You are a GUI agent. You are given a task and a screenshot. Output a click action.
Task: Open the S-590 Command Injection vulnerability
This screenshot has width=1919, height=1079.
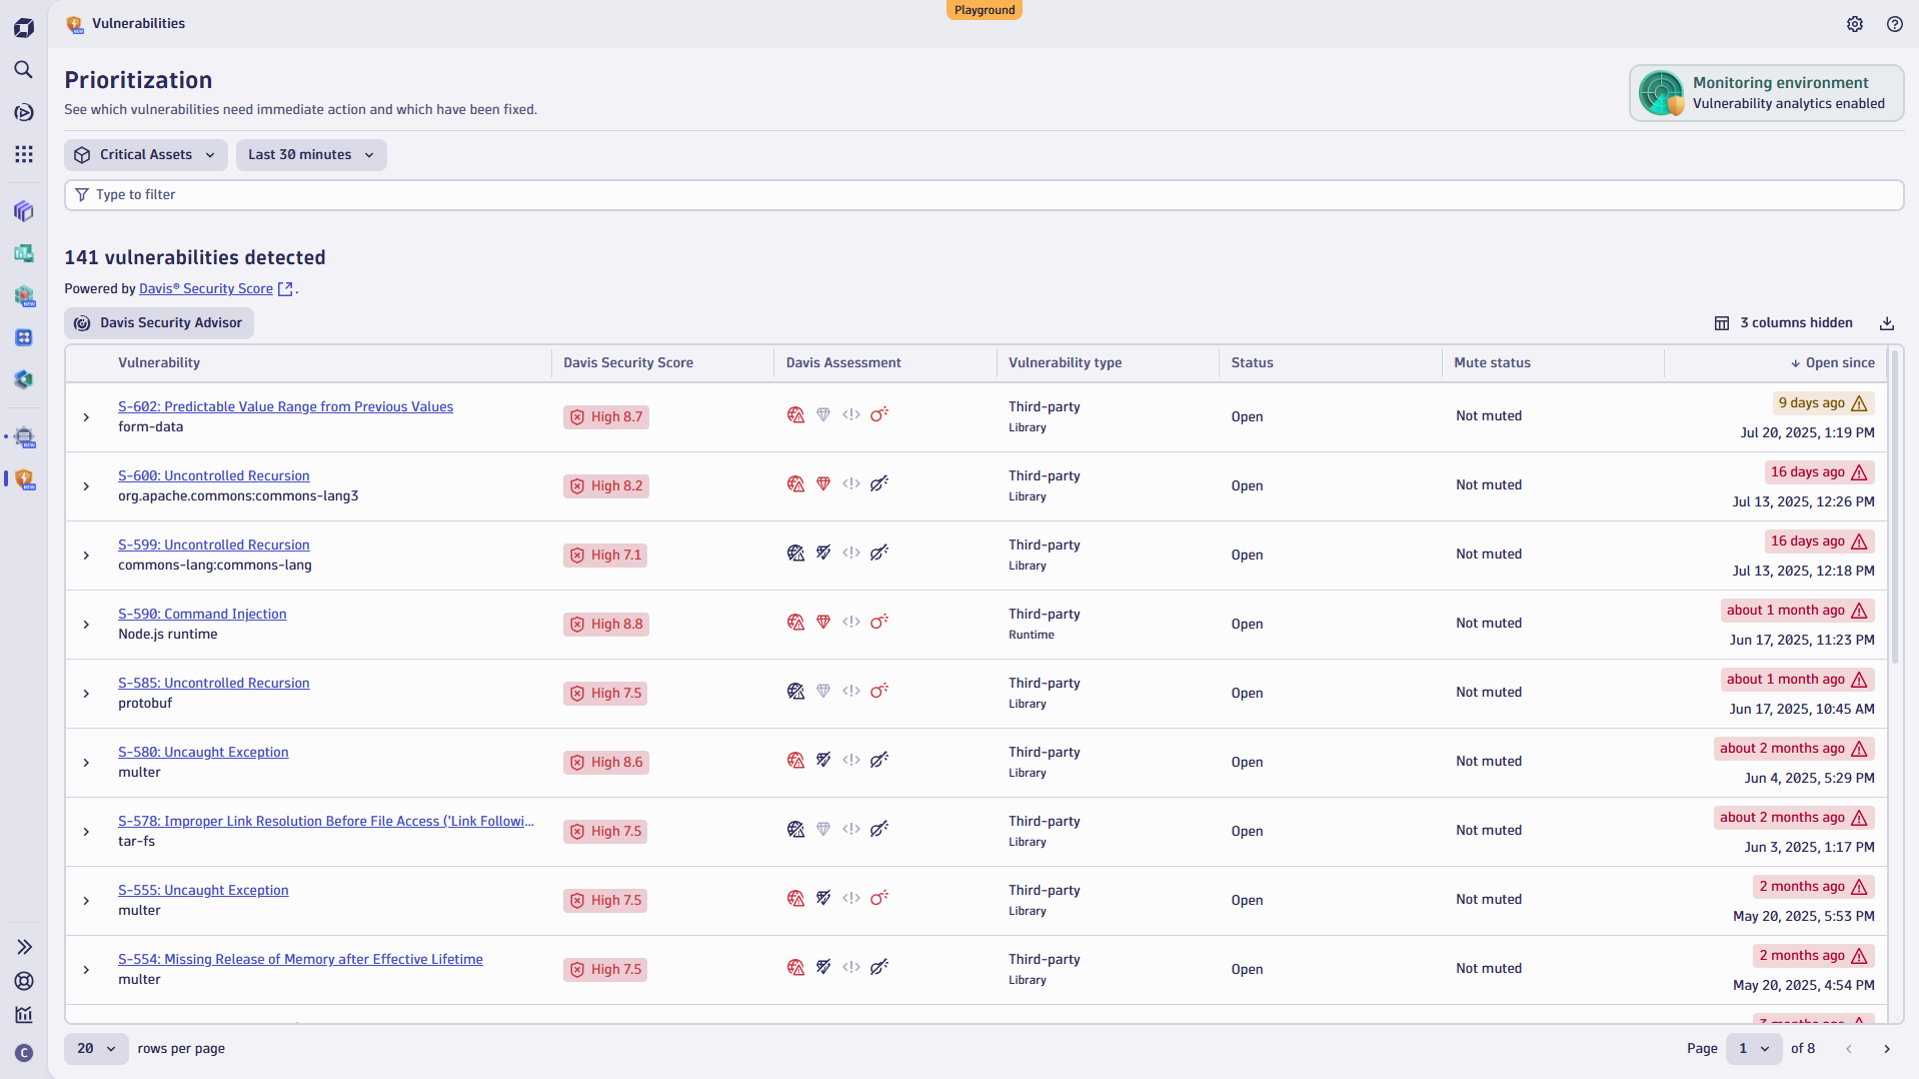[202, 613]
